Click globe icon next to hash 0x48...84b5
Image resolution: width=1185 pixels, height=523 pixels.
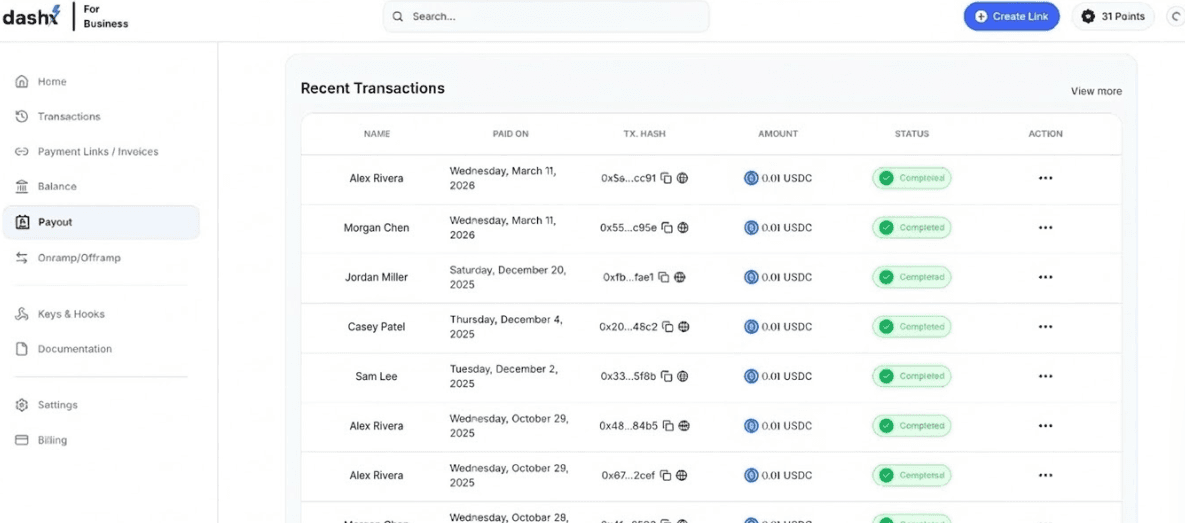tap(684, 426)
